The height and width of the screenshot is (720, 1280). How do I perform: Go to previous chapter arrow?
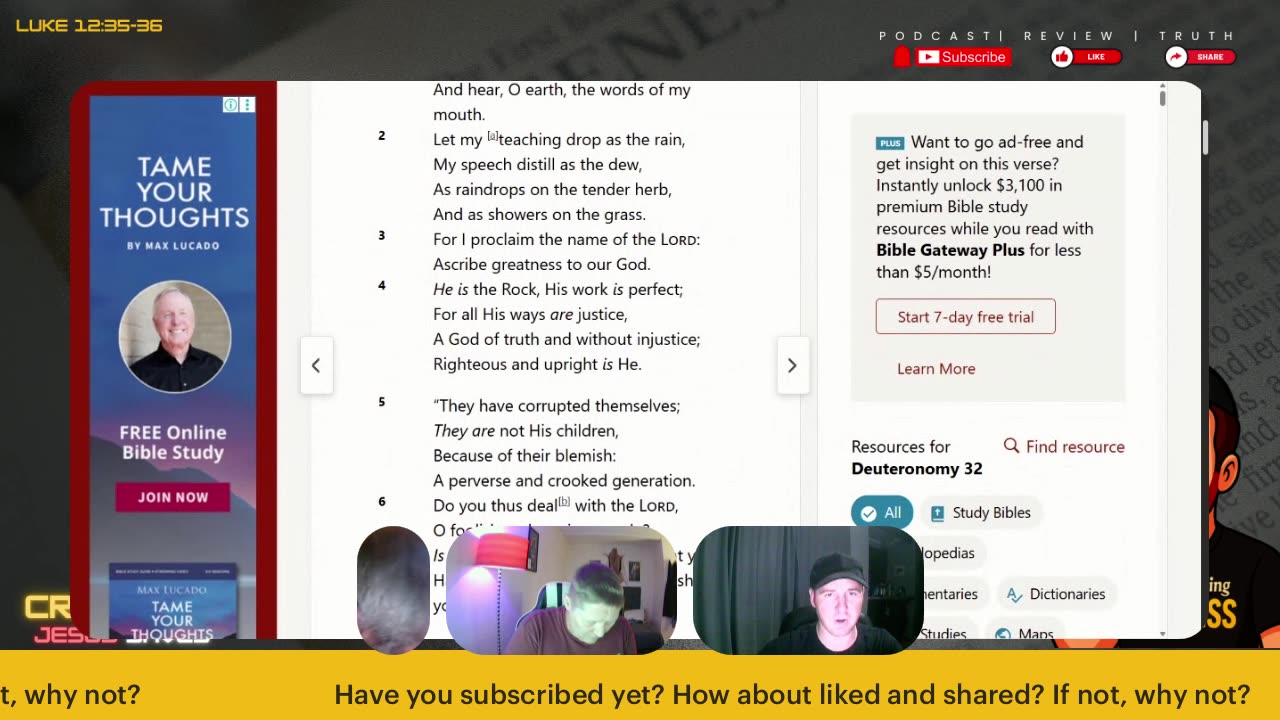coord(316,365)
